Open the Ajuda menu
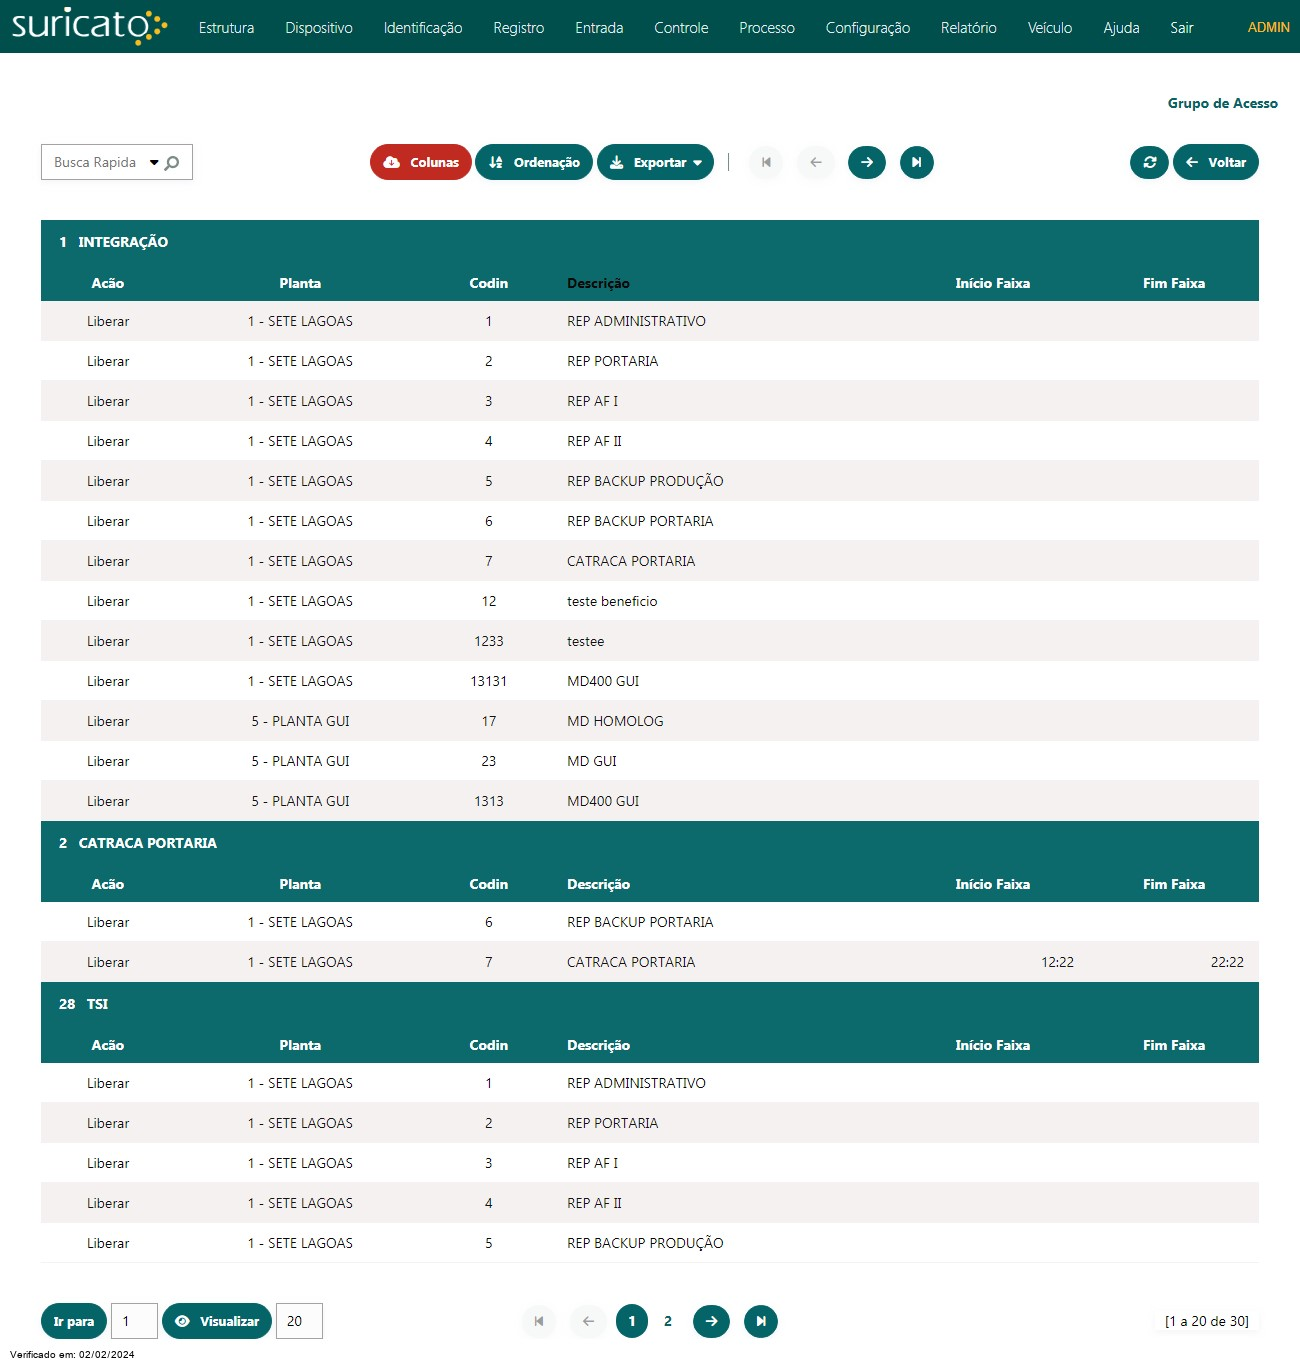This screenshot has width=1300, height=1369. click(x=1121, y=28)
